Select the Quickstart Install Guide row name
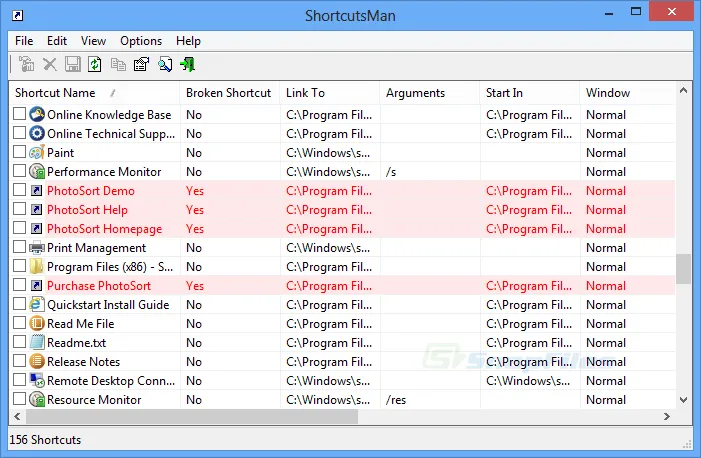The image size is (701, 458). tap(108, 305)
